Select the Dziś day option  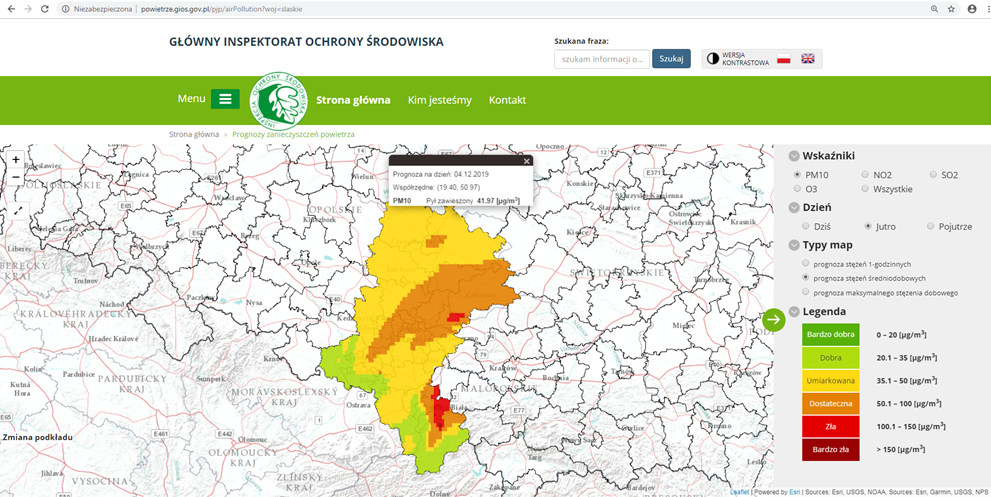pos(806,226)
